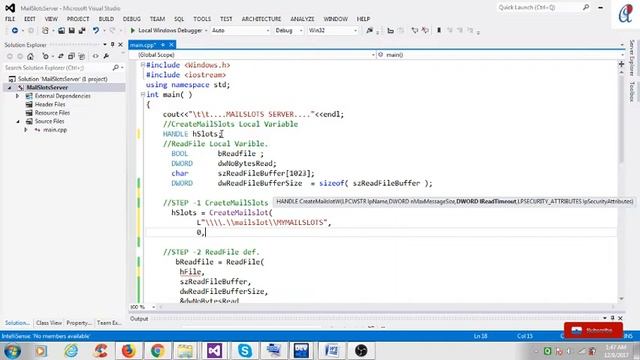This screenshot has height=360, width=640.
Task: Open the main() members dropdown
Action: 500,55
